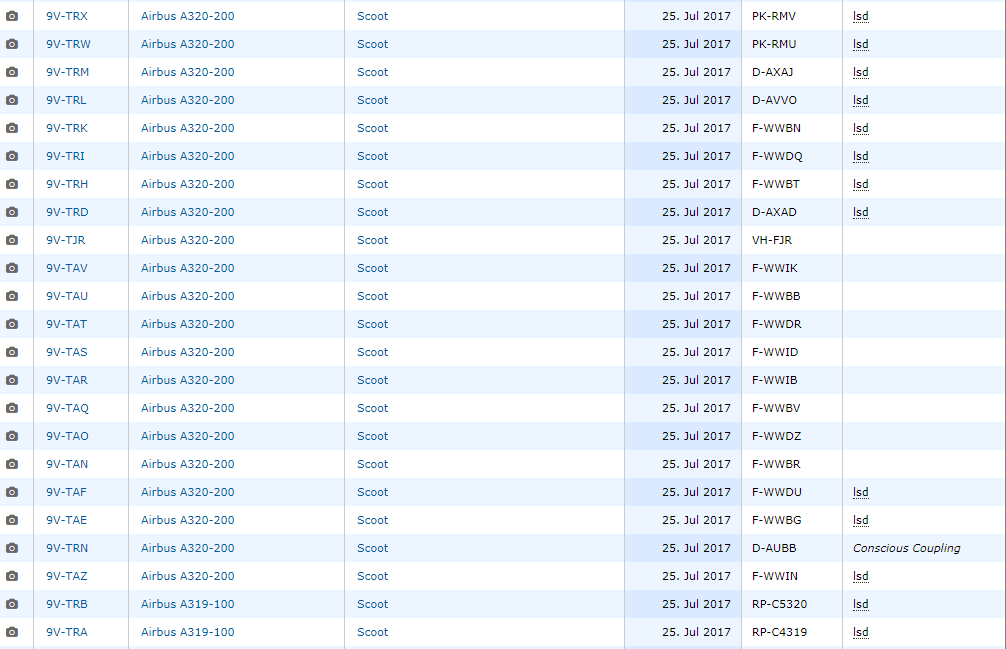Open registration link 9V-TRD
Viewport: 1006px width, 649px height.
pos(67,212)
